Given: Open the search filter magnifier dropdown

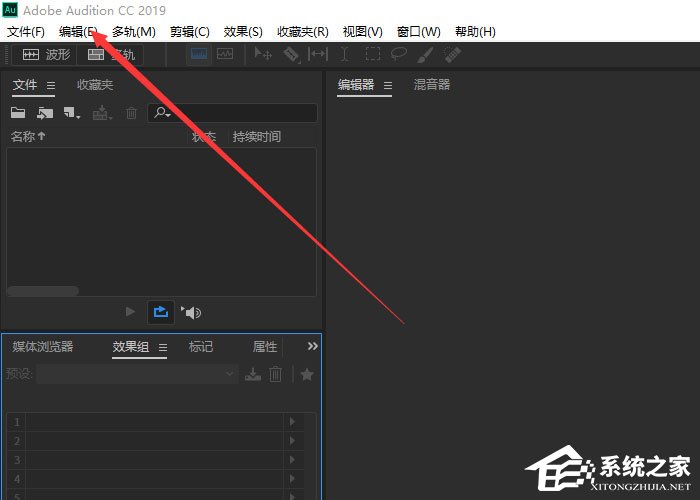Looking at the screenshot, I should click(x=162, y=113).
